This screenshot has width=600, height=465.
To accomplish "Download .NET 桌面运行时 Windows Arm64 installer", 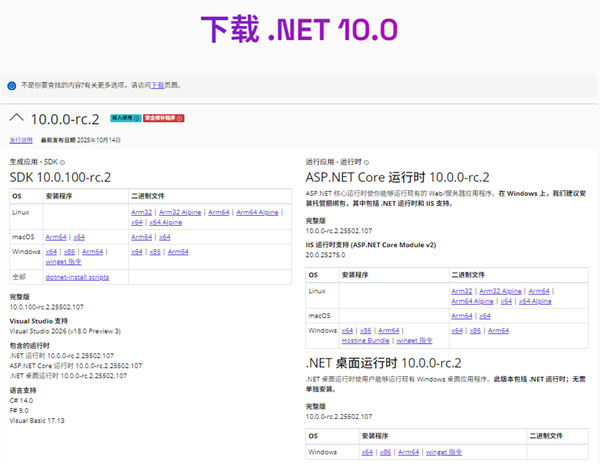I will point(408,452).
